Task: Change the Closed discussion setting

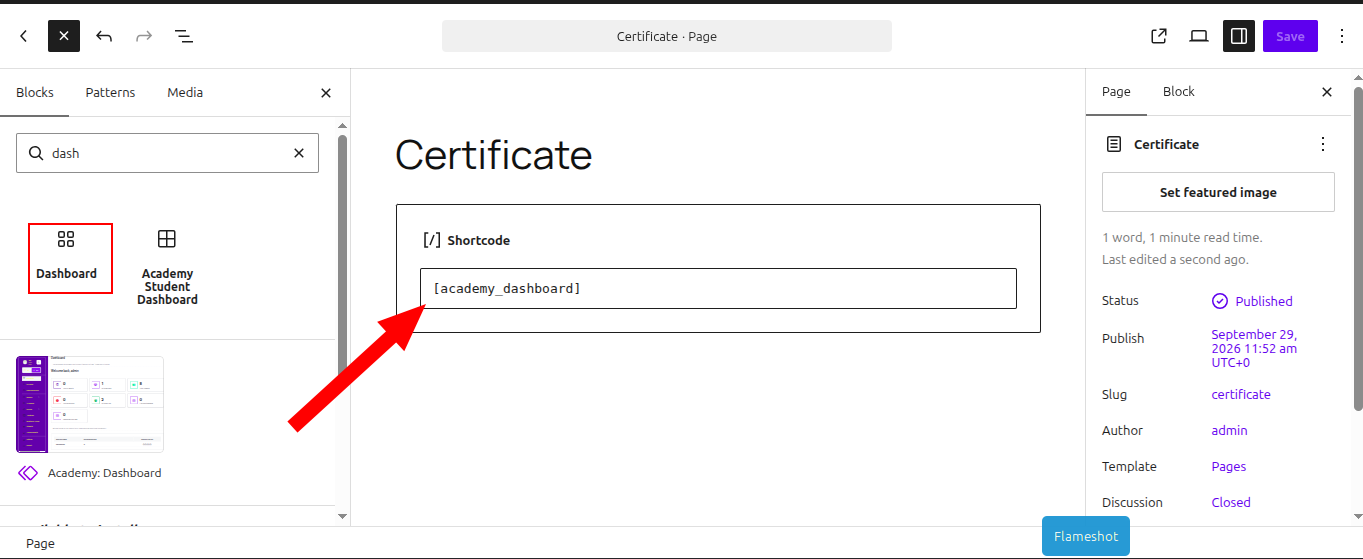Action: [1231, 503]
